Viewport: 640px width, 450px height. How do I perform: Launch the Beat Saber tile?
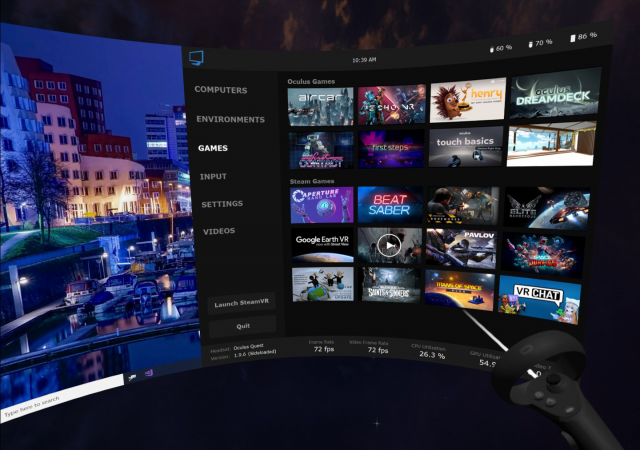(390, 205)
